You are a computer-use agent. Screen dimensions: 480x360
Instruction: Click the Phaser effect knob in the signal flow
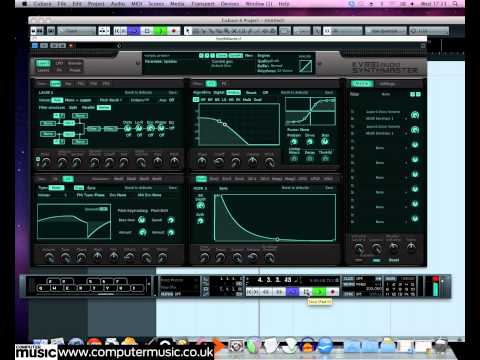tap(161, 128)
